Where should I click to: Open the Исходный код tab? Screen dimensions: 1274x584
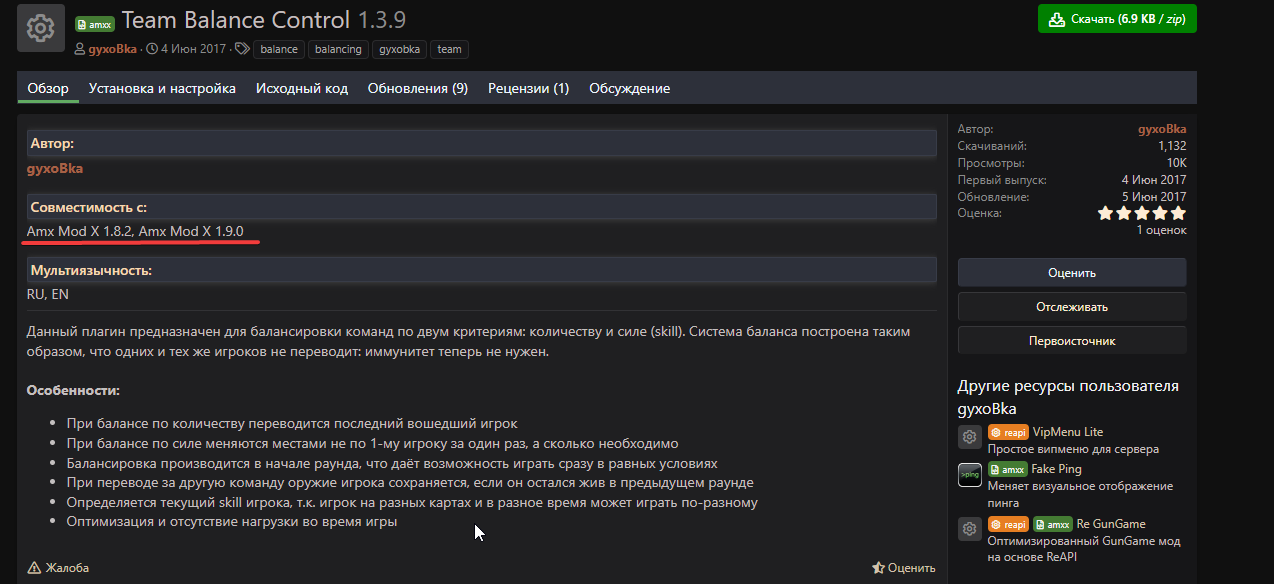pos(302,88)
